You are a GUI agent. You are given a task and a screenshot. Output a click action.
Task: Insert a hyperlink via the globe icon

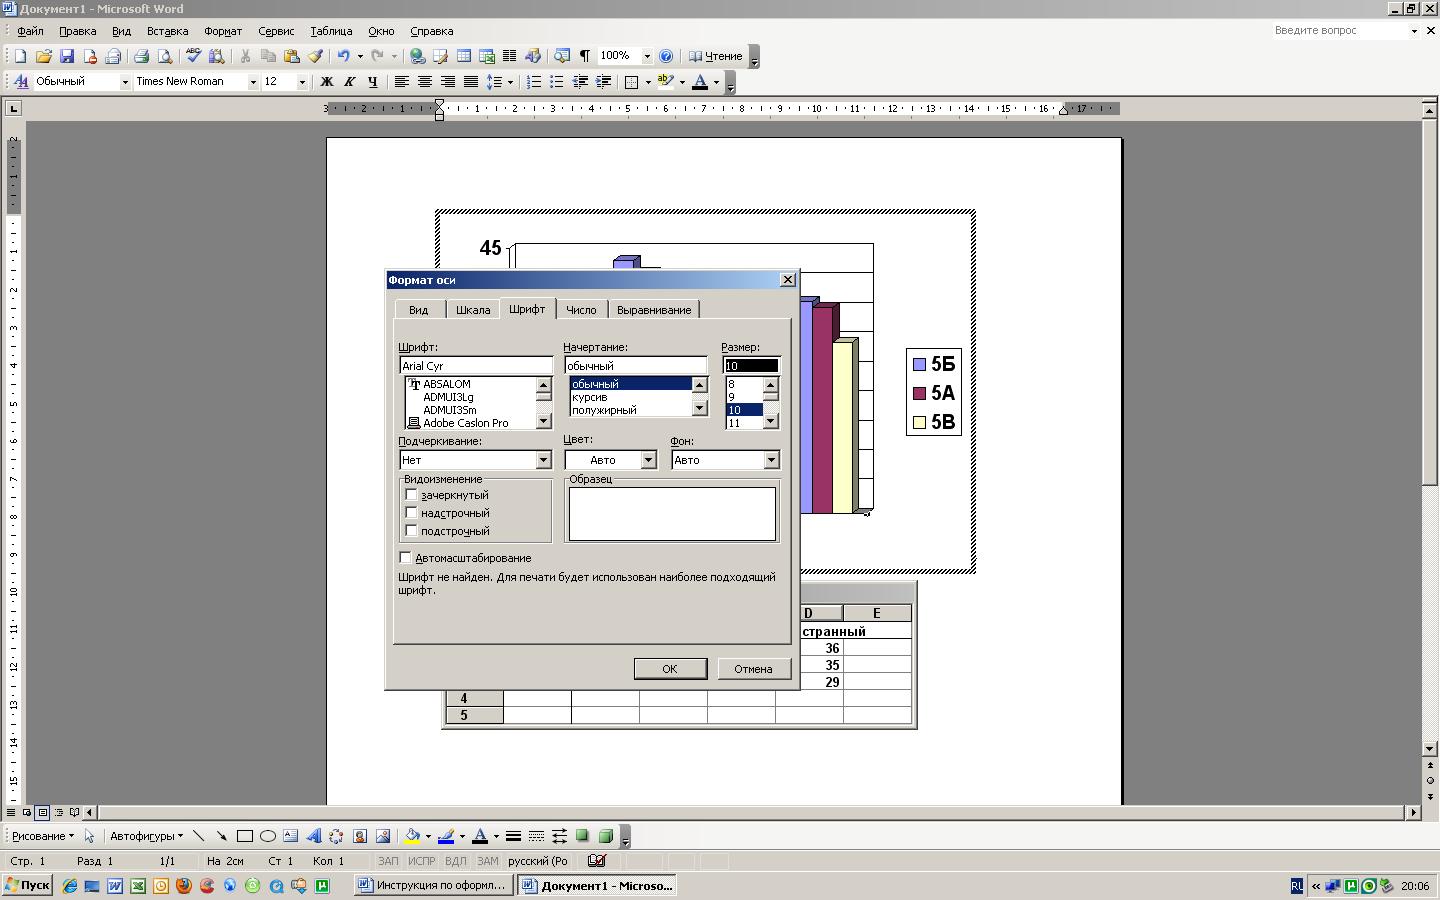click(x=417, y=57)
